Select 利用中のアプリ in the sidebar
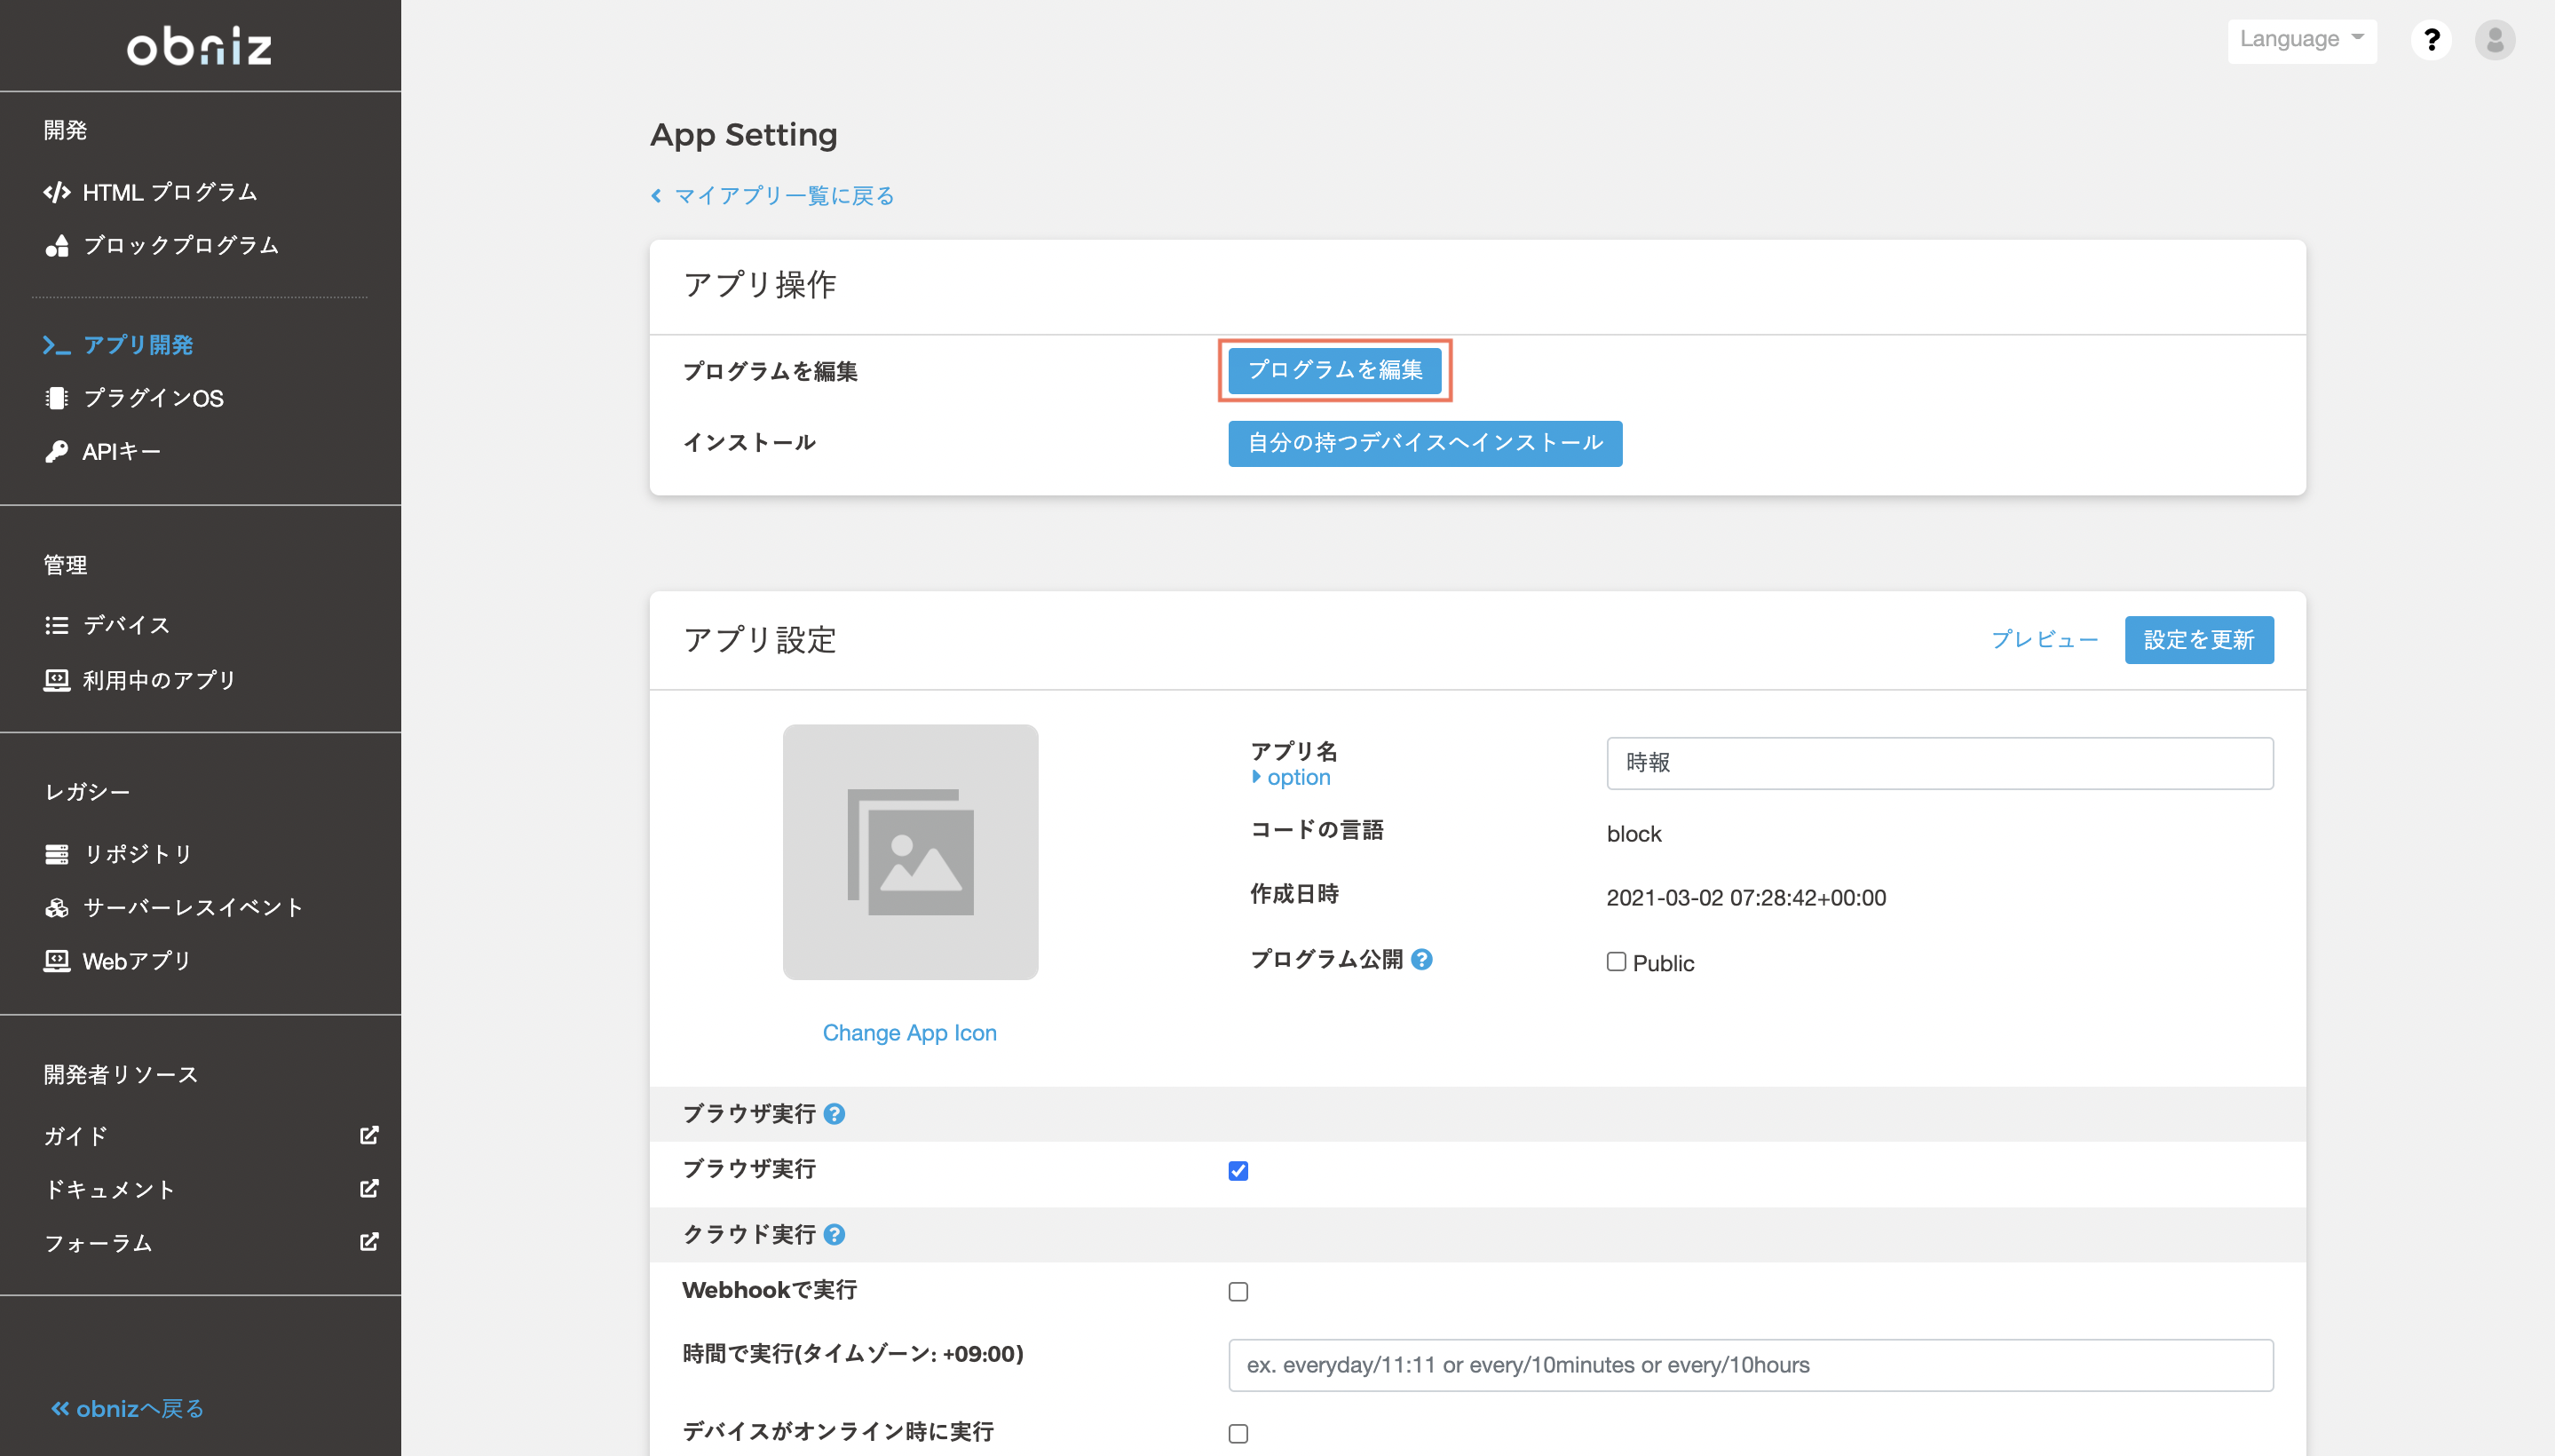The height and width of the screenshot is (1456, 2555). (x=158, y=680)
